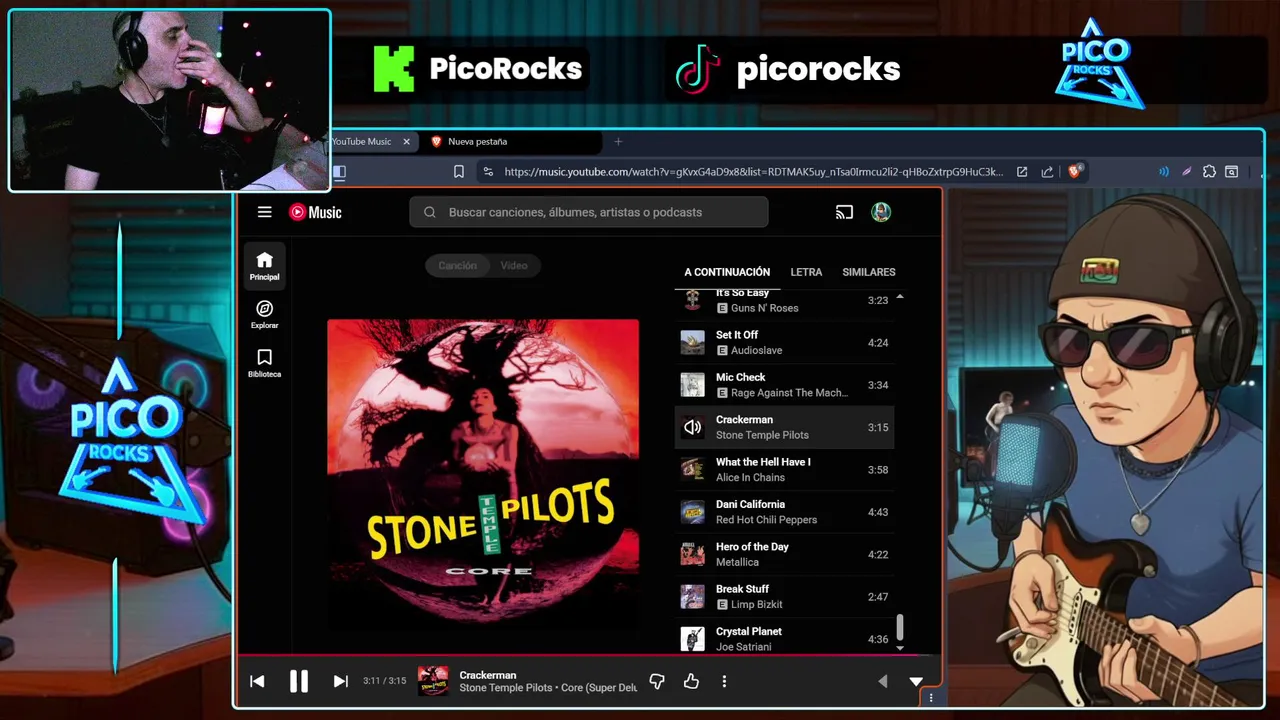Play Mic Check from the queue
The height and width of the screenshot is (720, 1280).
785,385
